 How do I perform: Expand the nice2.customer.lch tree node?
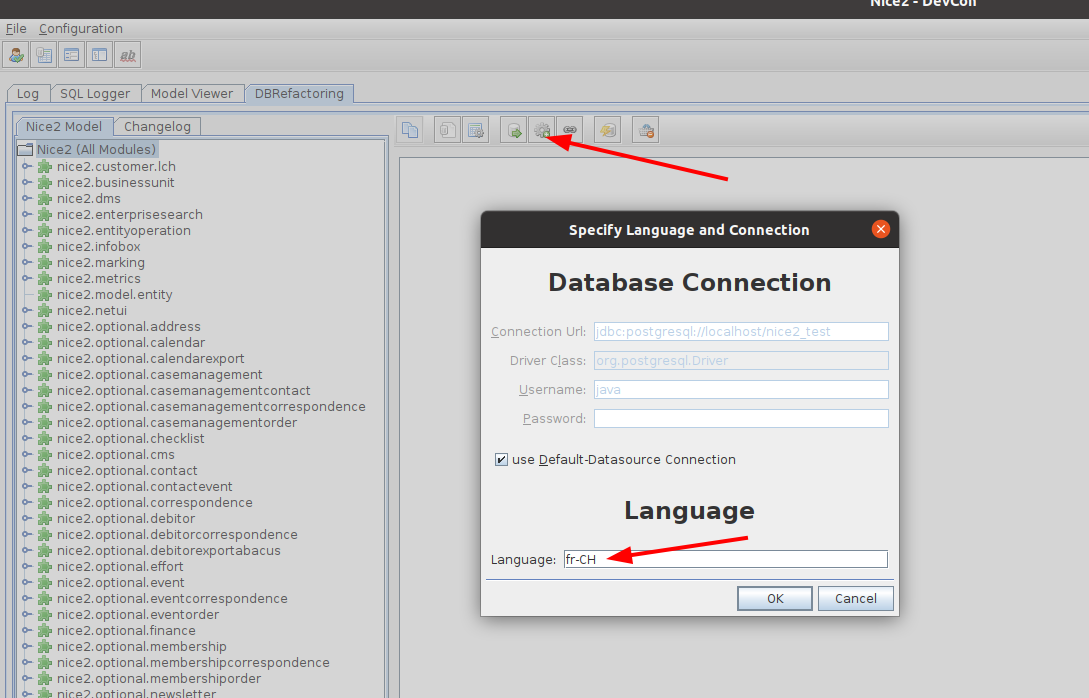coord(26,167)
